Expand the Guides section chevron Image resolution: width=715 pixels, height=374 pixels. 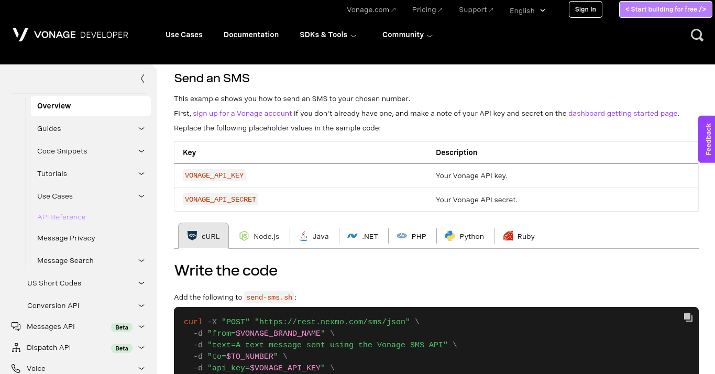click(141, 129)
